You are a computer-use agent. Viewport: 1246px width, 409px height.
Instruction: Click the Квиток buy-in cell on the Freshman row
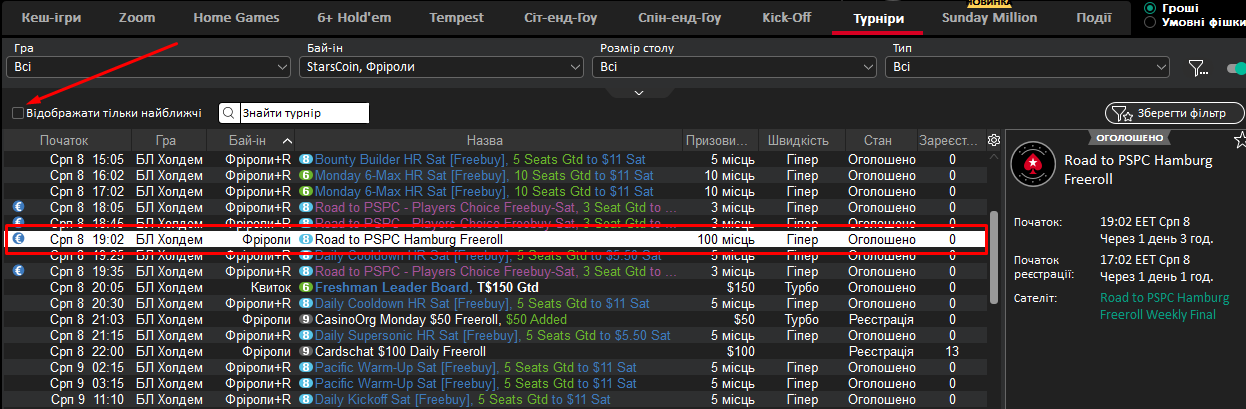[x=271, y=287]
